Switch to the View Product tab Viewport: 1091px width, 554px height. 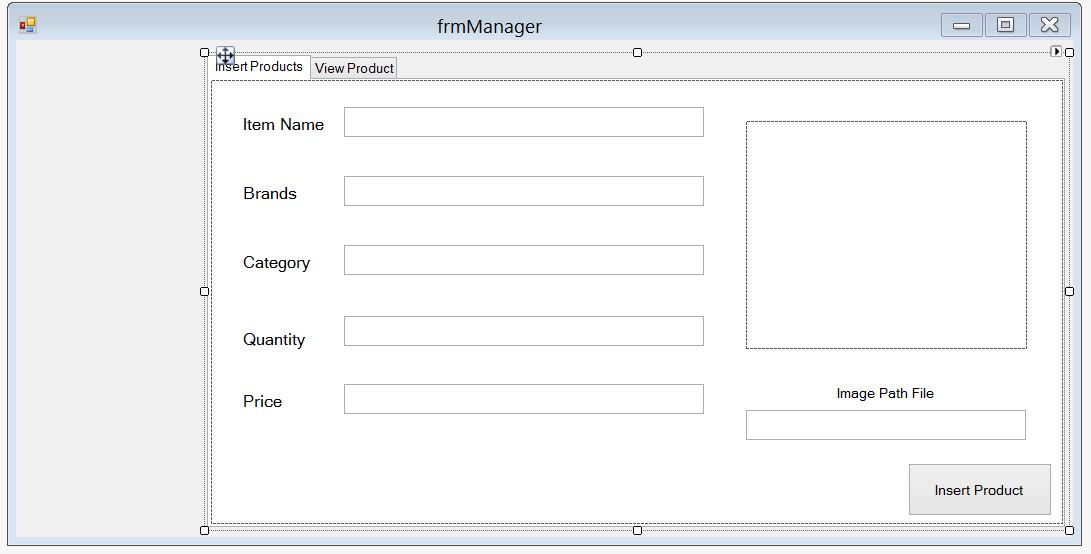(354, 68)
